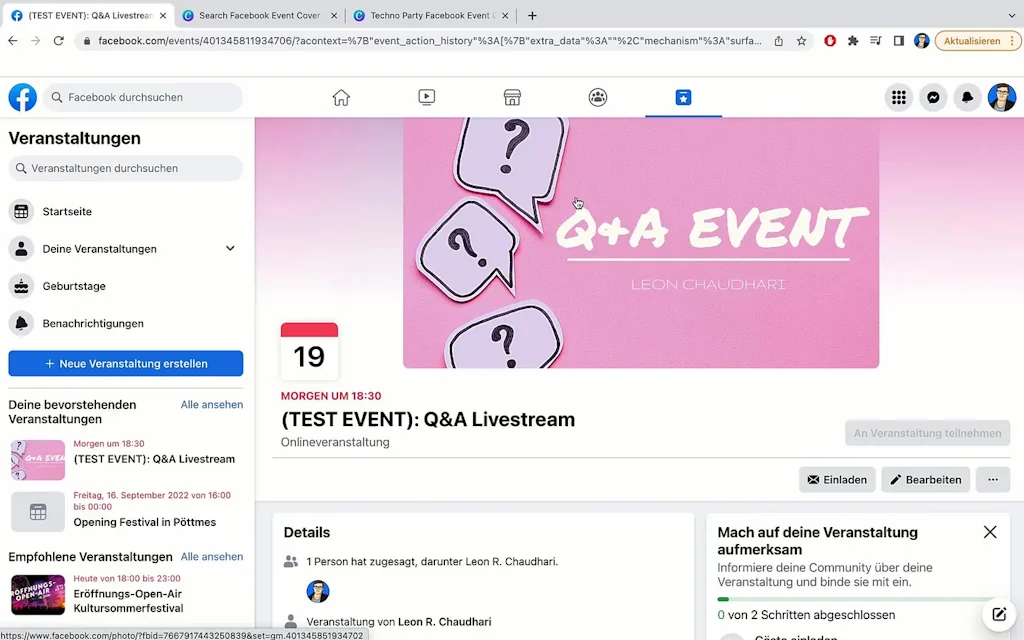Open the notifications bell
The height and width of the screenshot is (640, 1024).
point(969,97)
